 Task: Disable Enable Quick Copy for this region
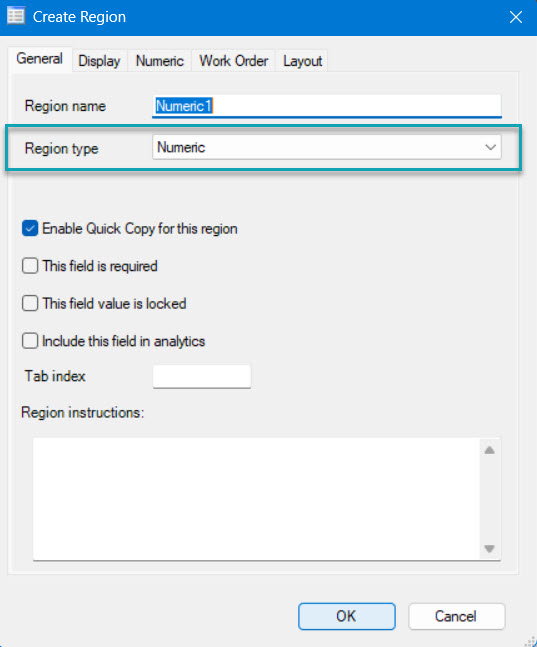click(30, 228)
